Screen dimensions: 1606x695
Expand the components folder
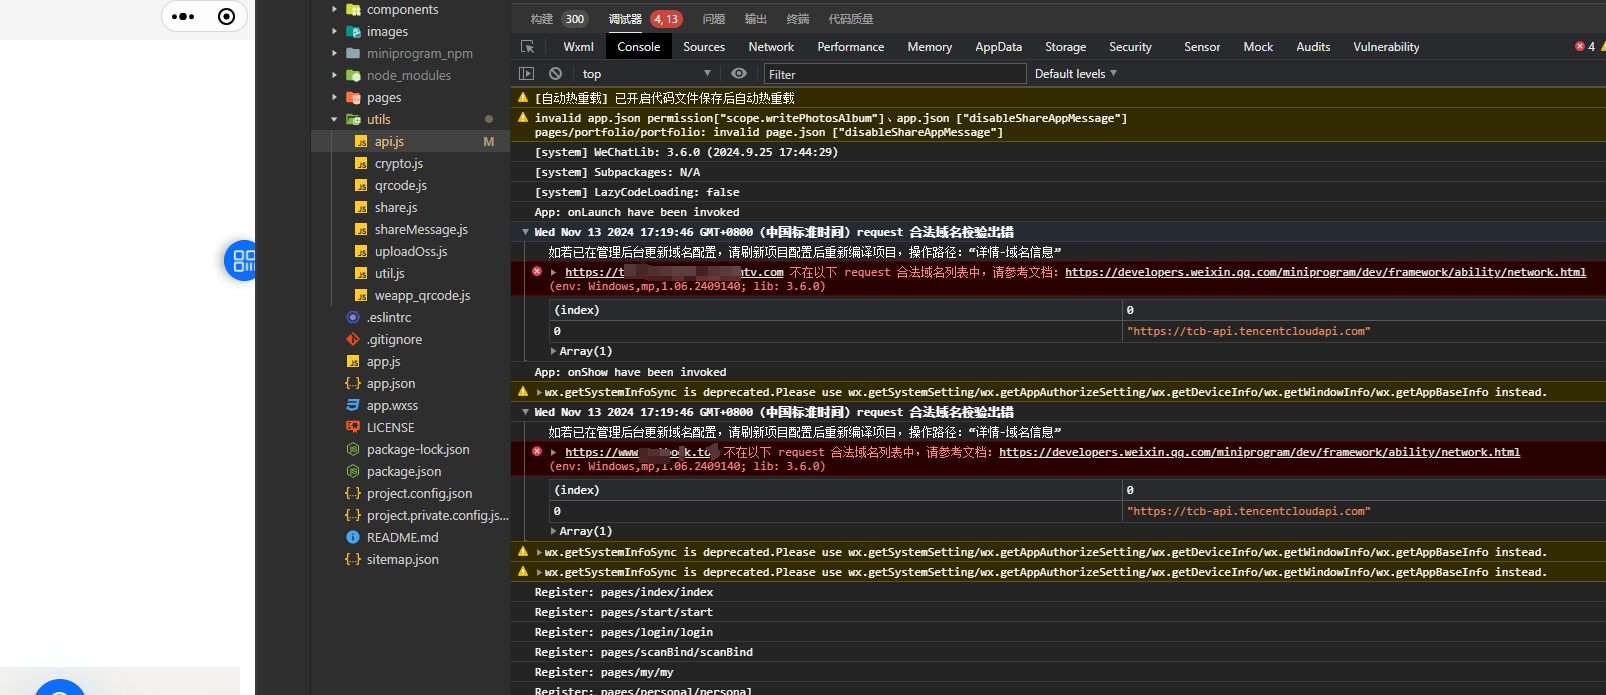click(334, 10)
